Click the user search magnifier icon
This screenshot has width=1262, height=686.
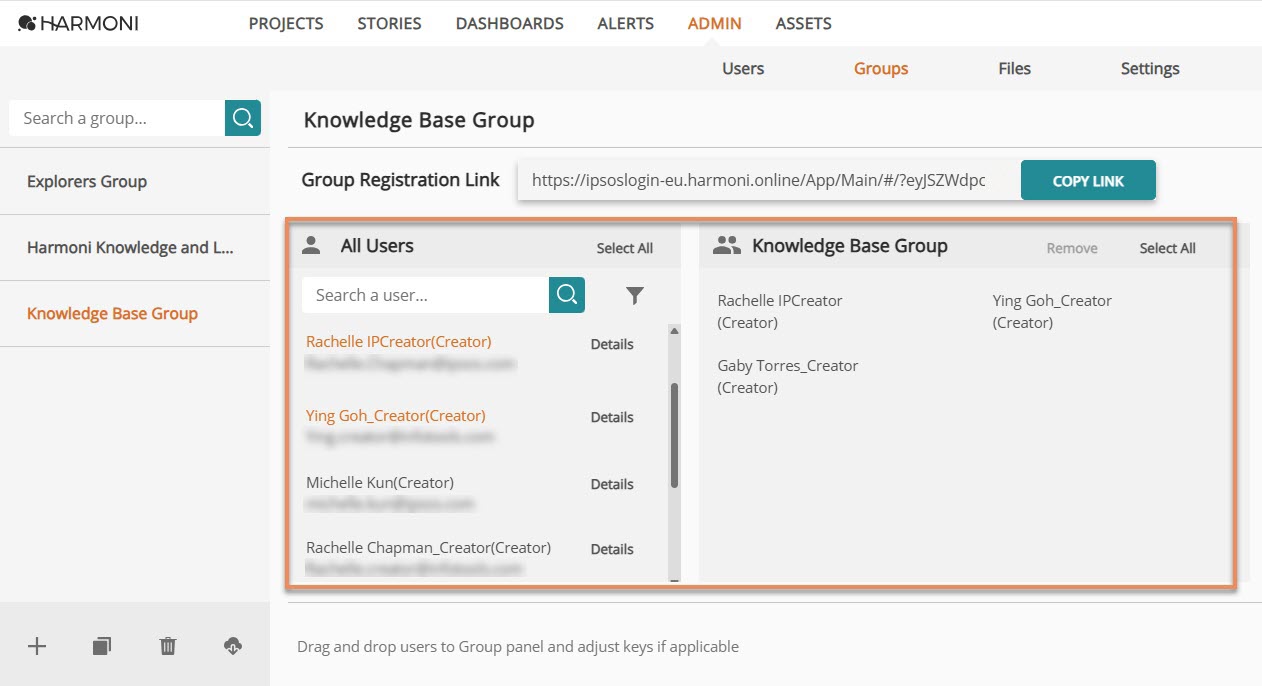pyautogui.click(x=567, y=295)
